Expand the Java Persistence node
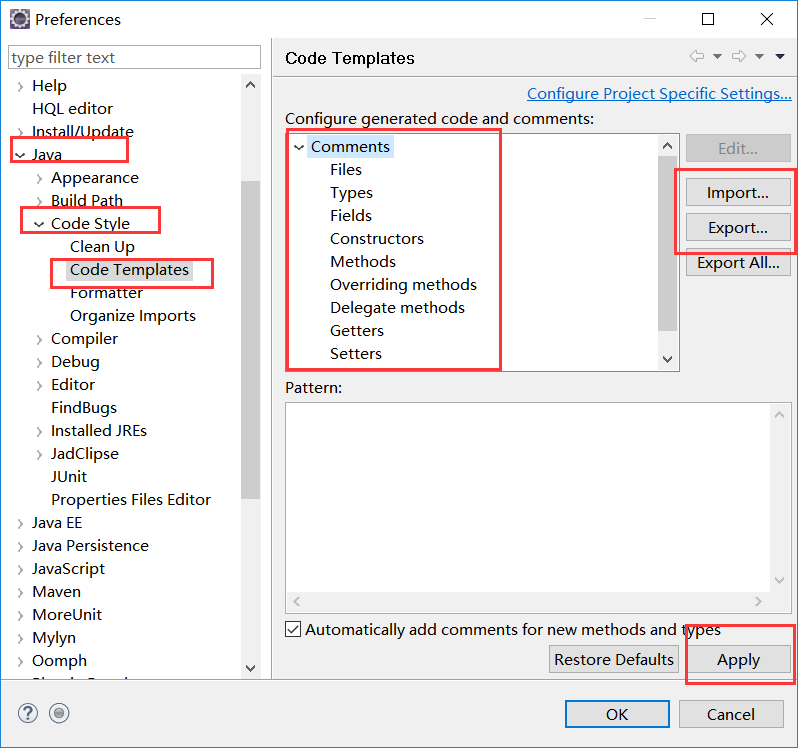The width and height of the screenshot is (798, 748). [20, 546]
